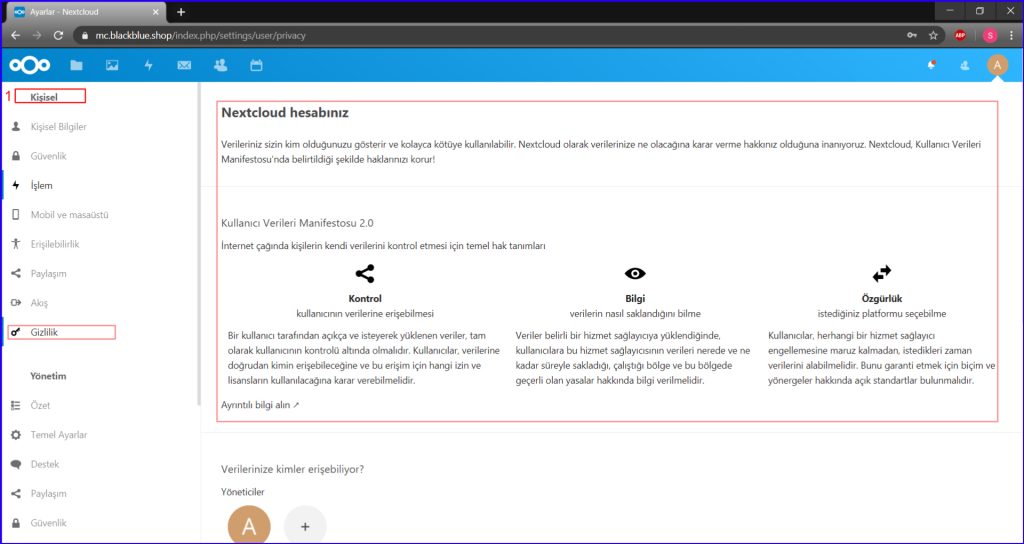Screen dimensions: 1024x544
Task: Click the Kontrol title text
Action: pos(365,298)
